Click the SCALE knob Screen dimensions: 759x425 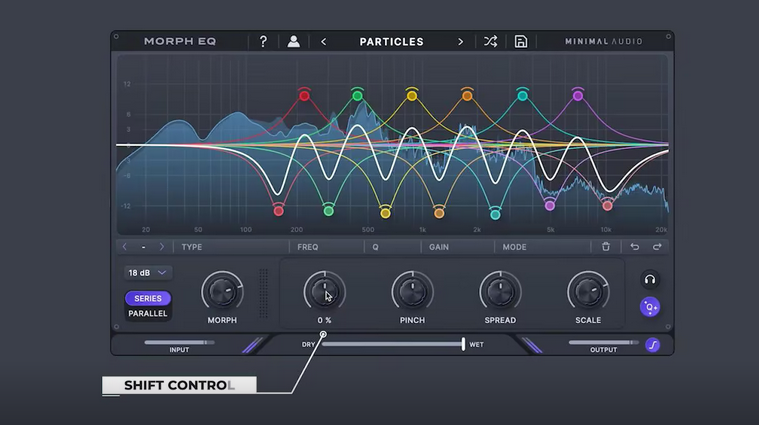(588, 292)
